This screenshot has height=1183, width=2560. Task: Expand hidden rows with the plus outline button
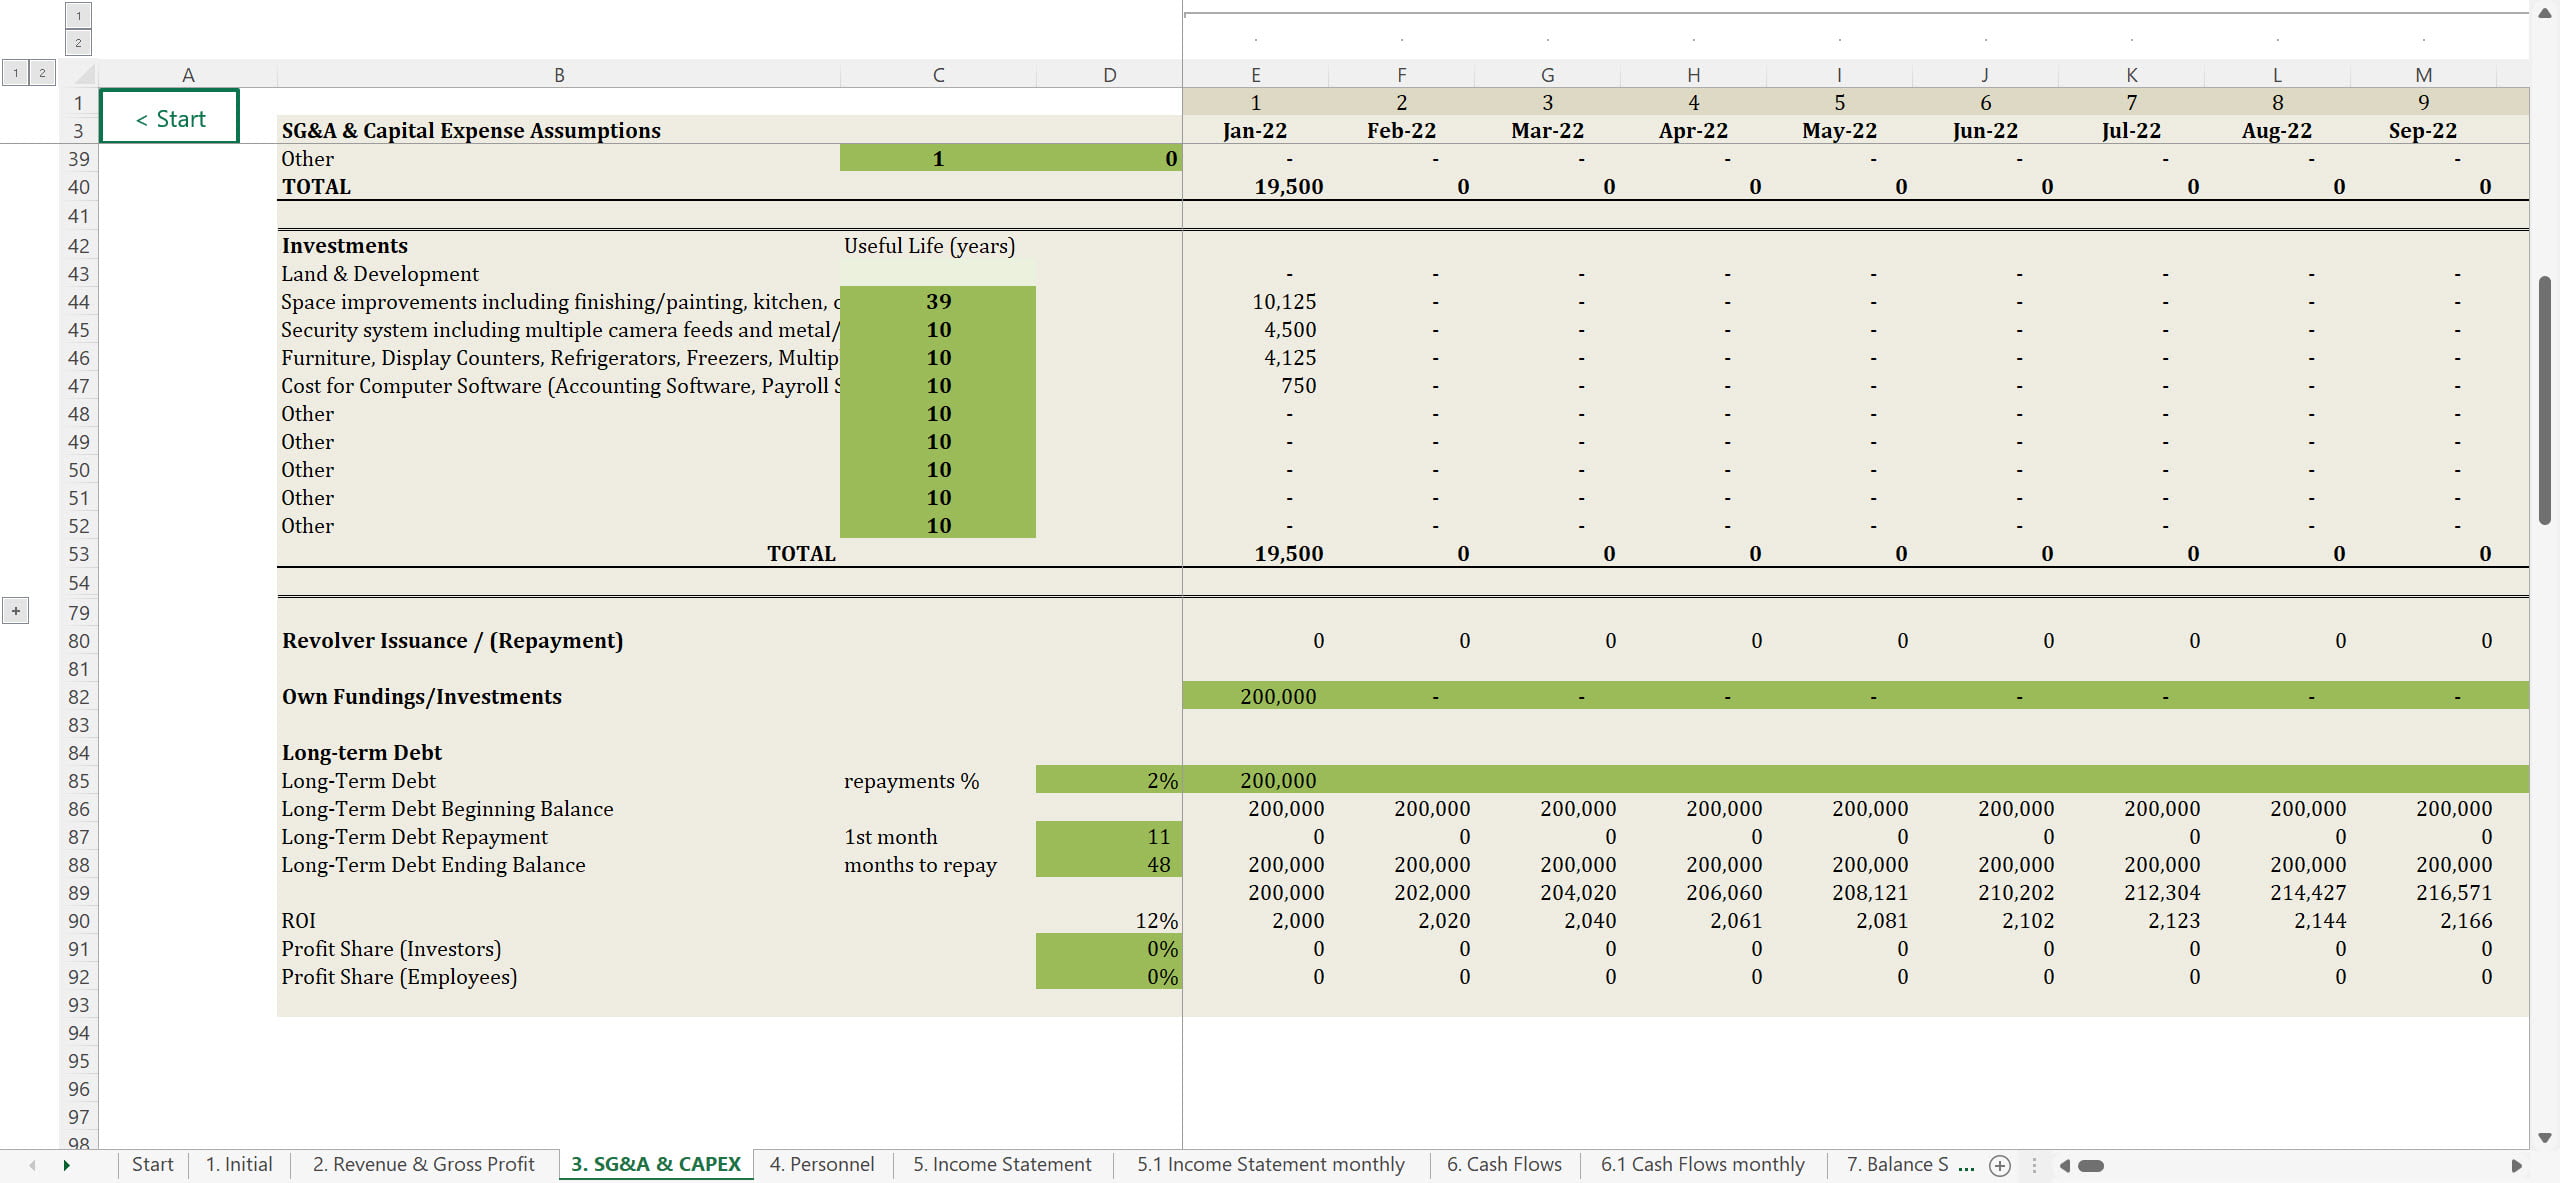coord(15,611)
